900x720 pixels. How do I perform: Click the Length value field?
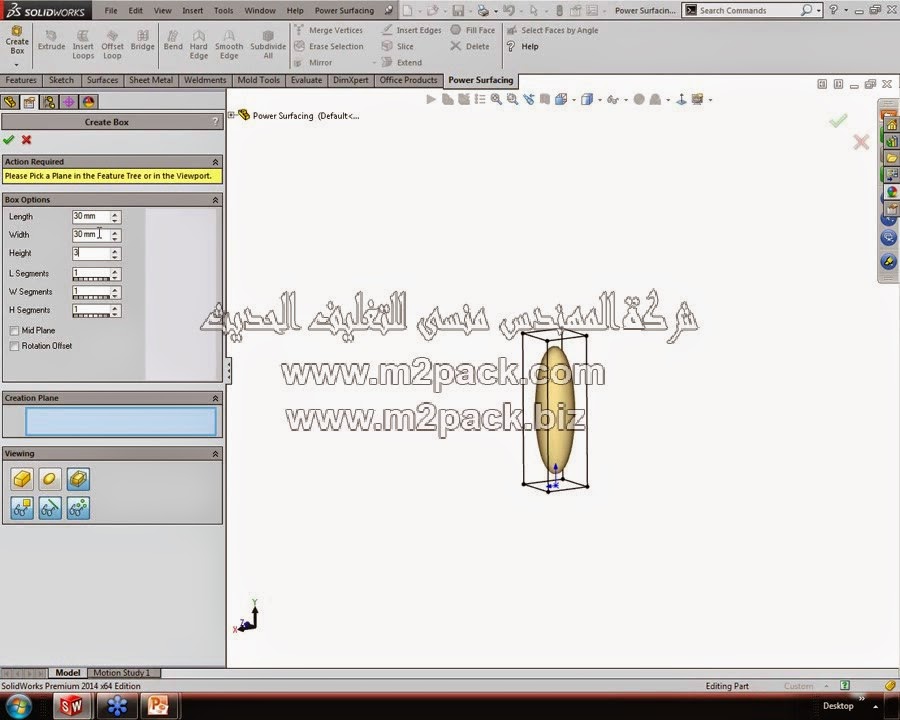tap(91, 216)
